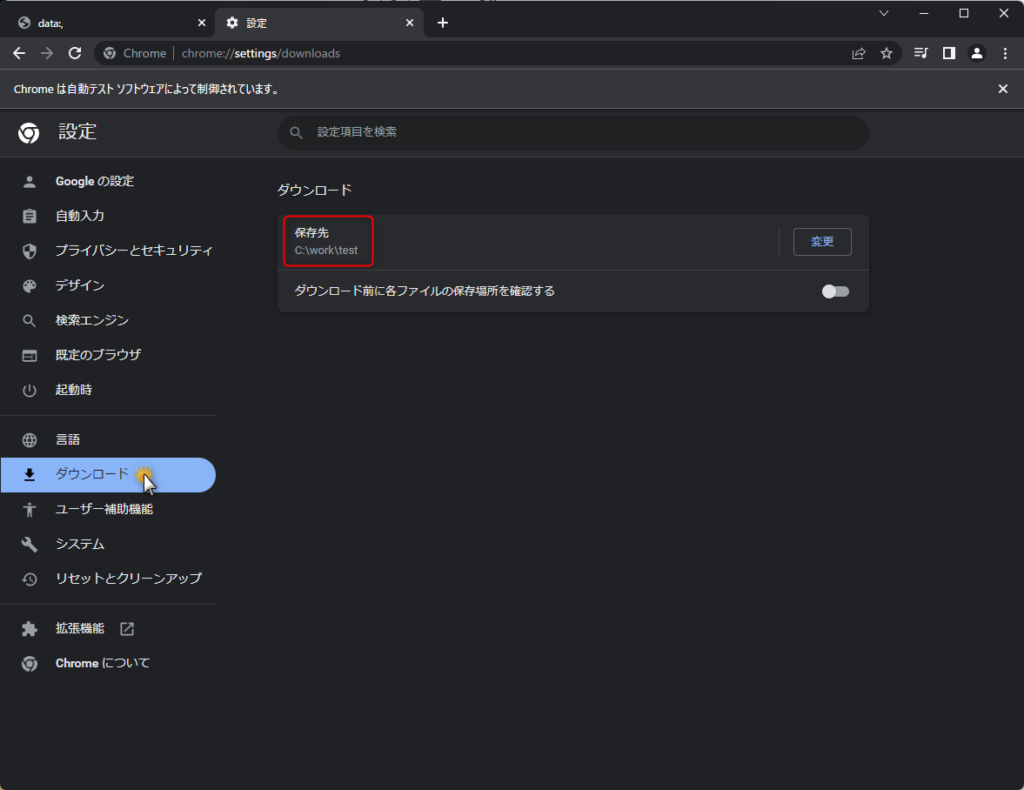The height and width of the screenshot is (790, 1024).
Task: Open a new tab with the plus button
Action: (x=443, y=23)
